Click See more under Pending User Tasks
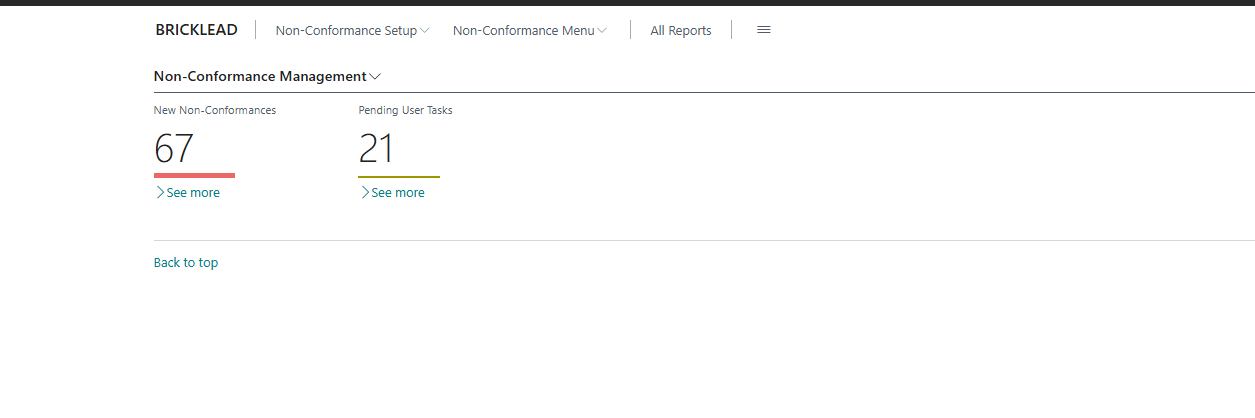The height and width of the screenshot is (418, 1255). click(x=398, y=193)
